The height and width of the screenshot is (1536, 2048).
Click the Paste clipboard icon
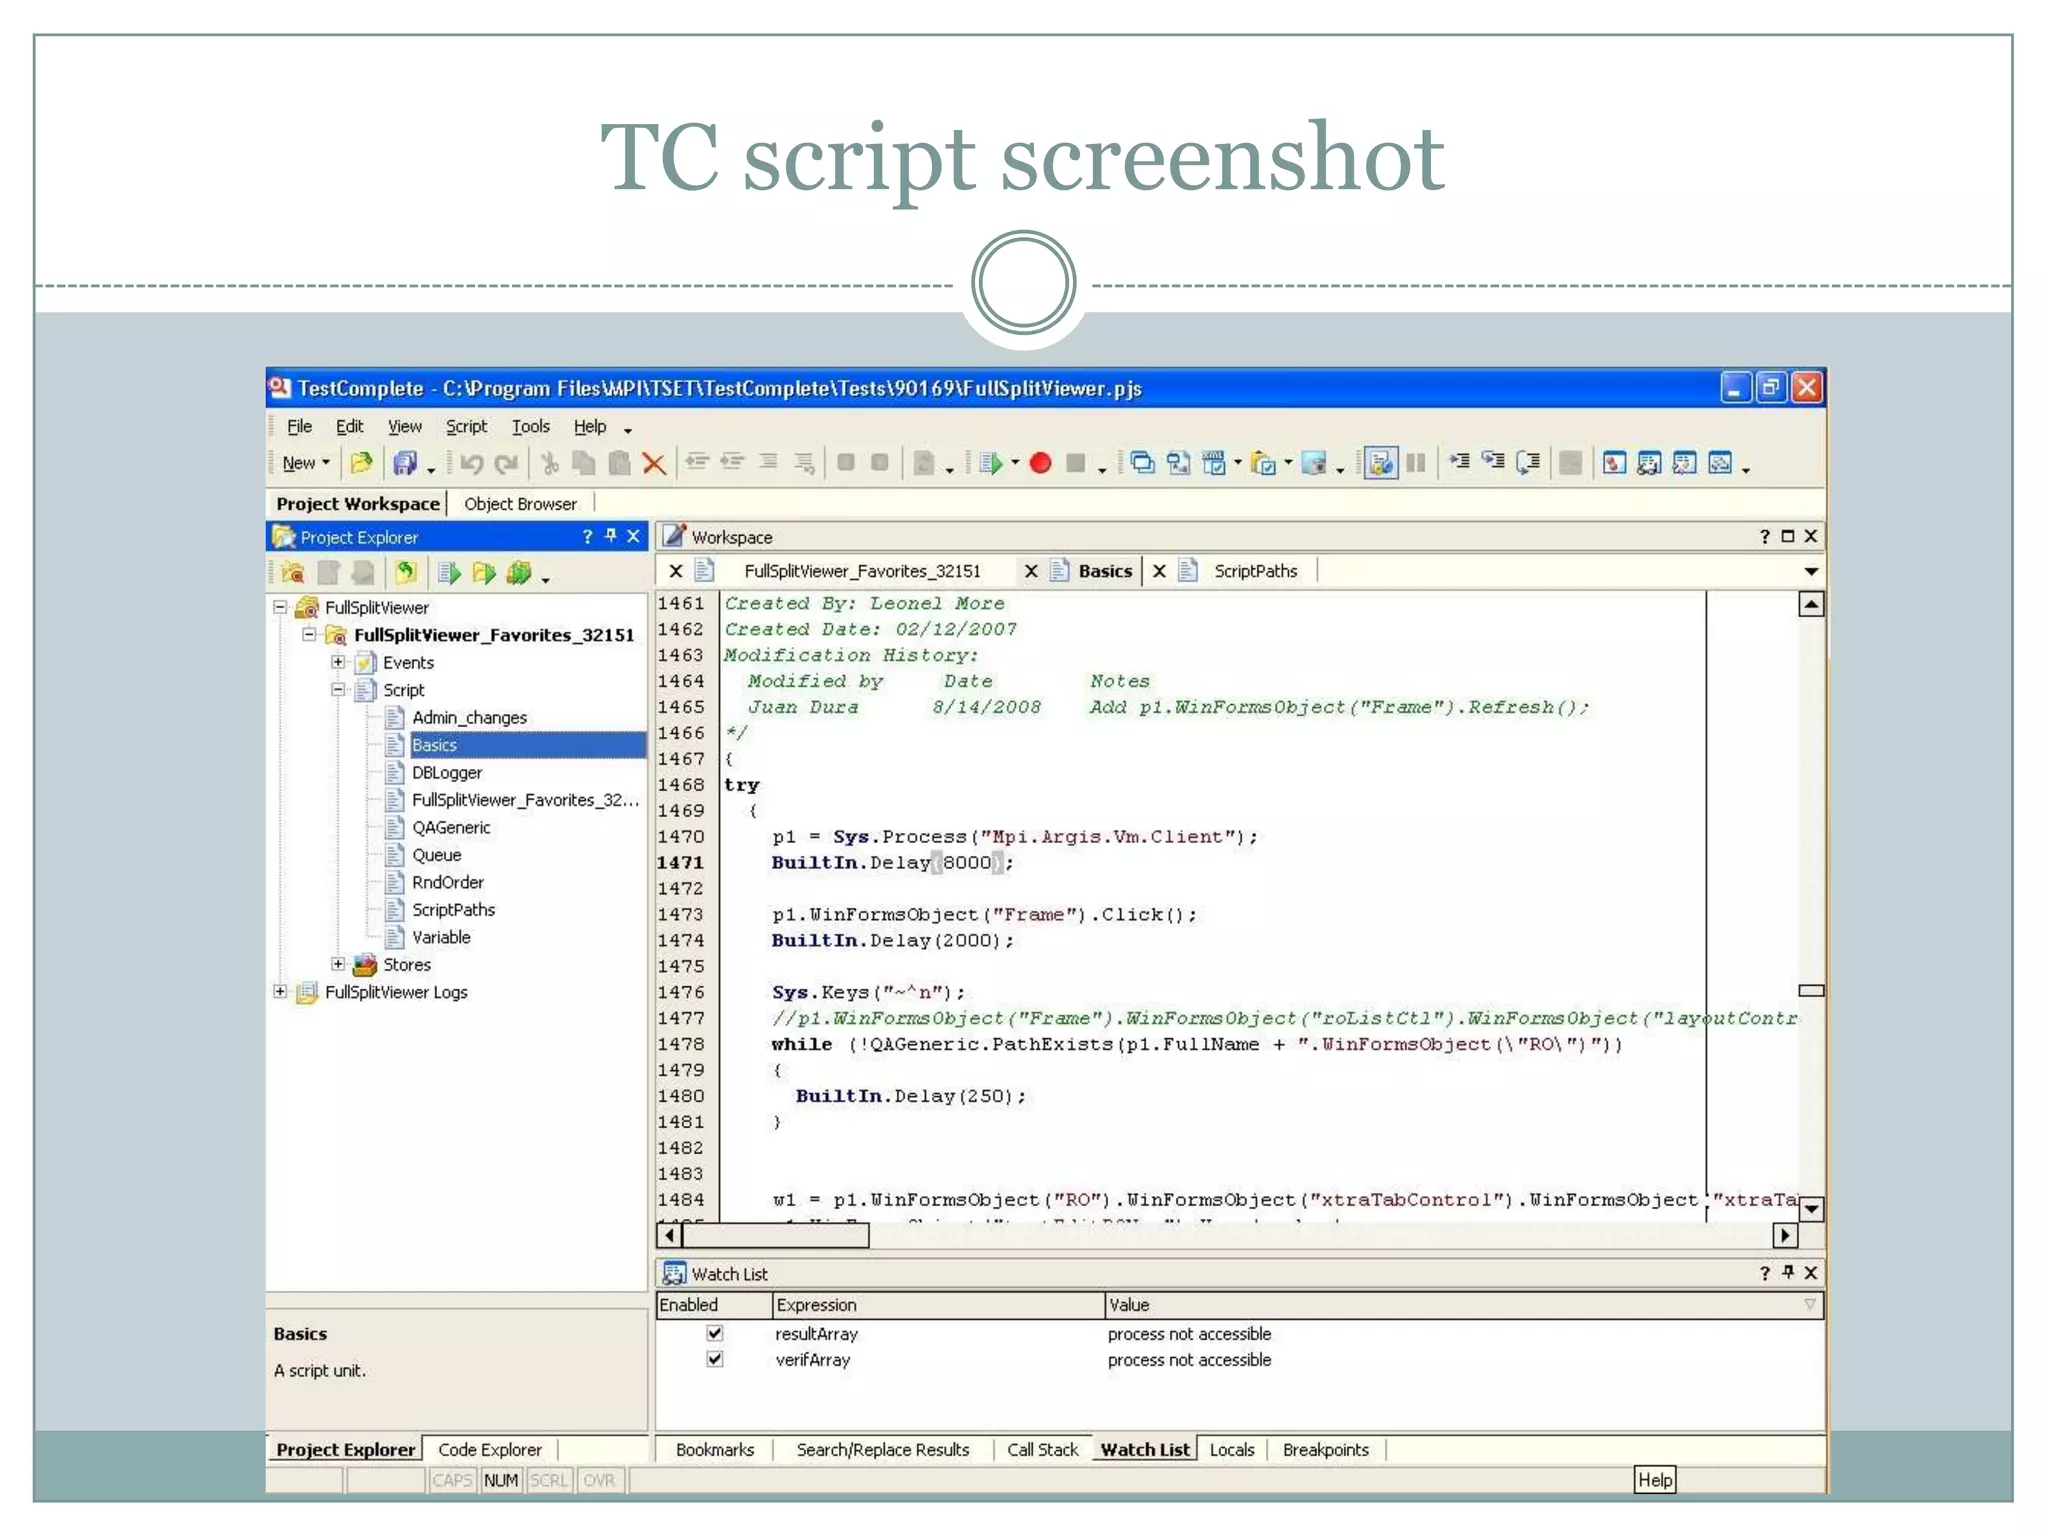(620, 463)
